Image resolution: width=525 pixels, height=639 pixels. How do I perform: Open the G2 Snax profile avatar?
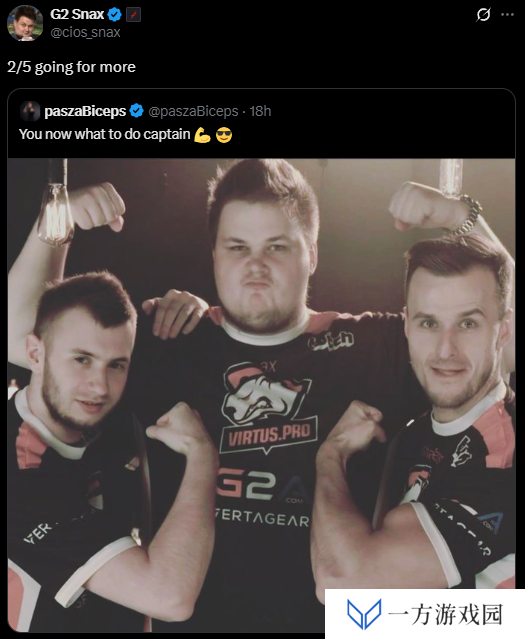tap(25, 23)
